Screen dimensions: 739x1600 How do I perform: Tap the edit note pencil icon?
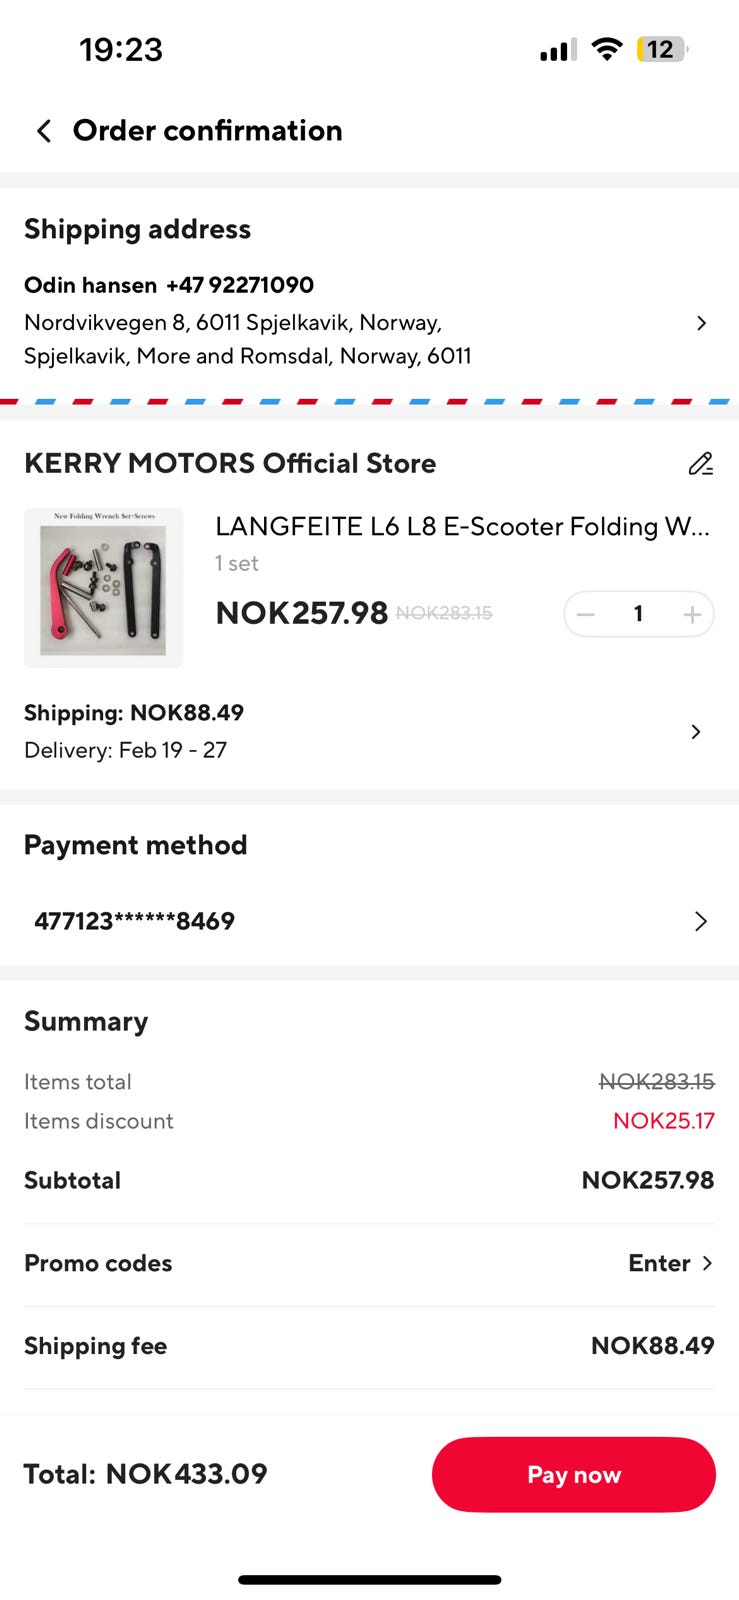(x=700, y=464)
